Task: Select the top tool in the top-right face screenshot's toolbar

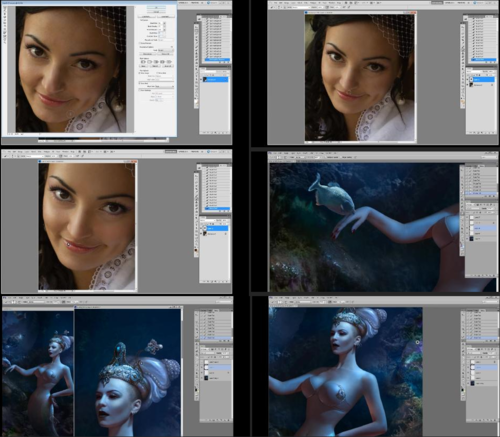Action: (463, 27)
